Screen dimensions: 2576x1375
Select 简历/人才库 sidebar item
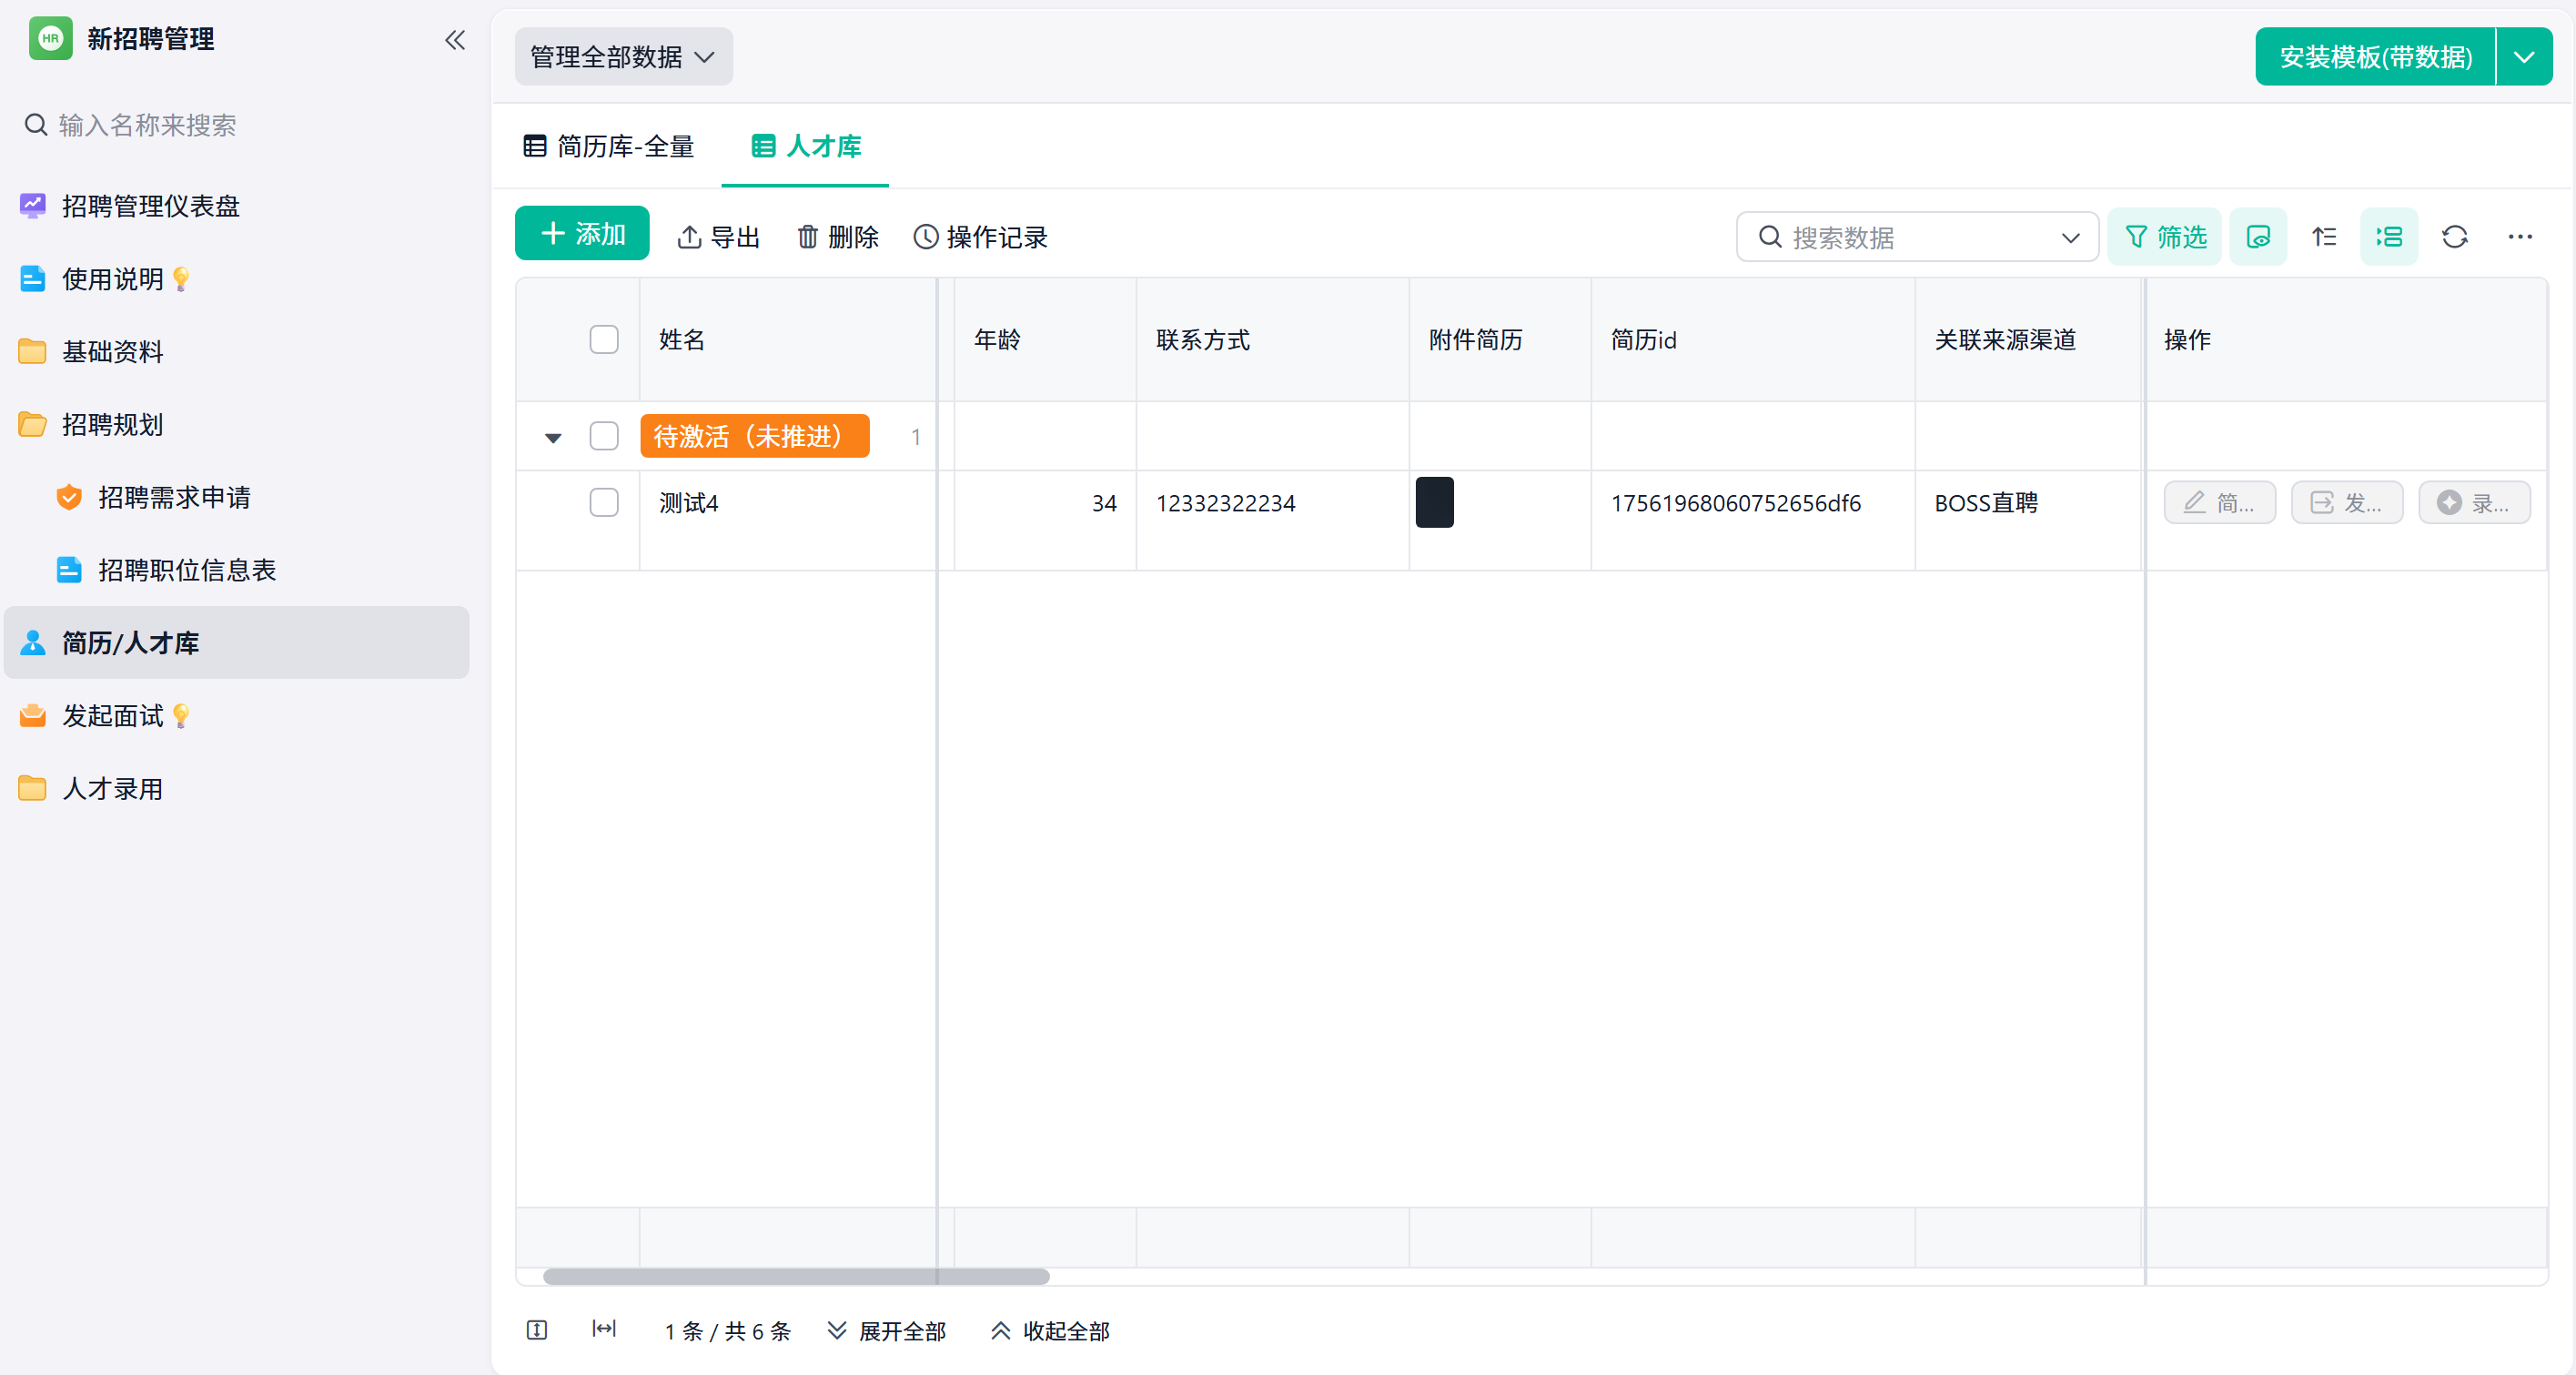(236, 643)
